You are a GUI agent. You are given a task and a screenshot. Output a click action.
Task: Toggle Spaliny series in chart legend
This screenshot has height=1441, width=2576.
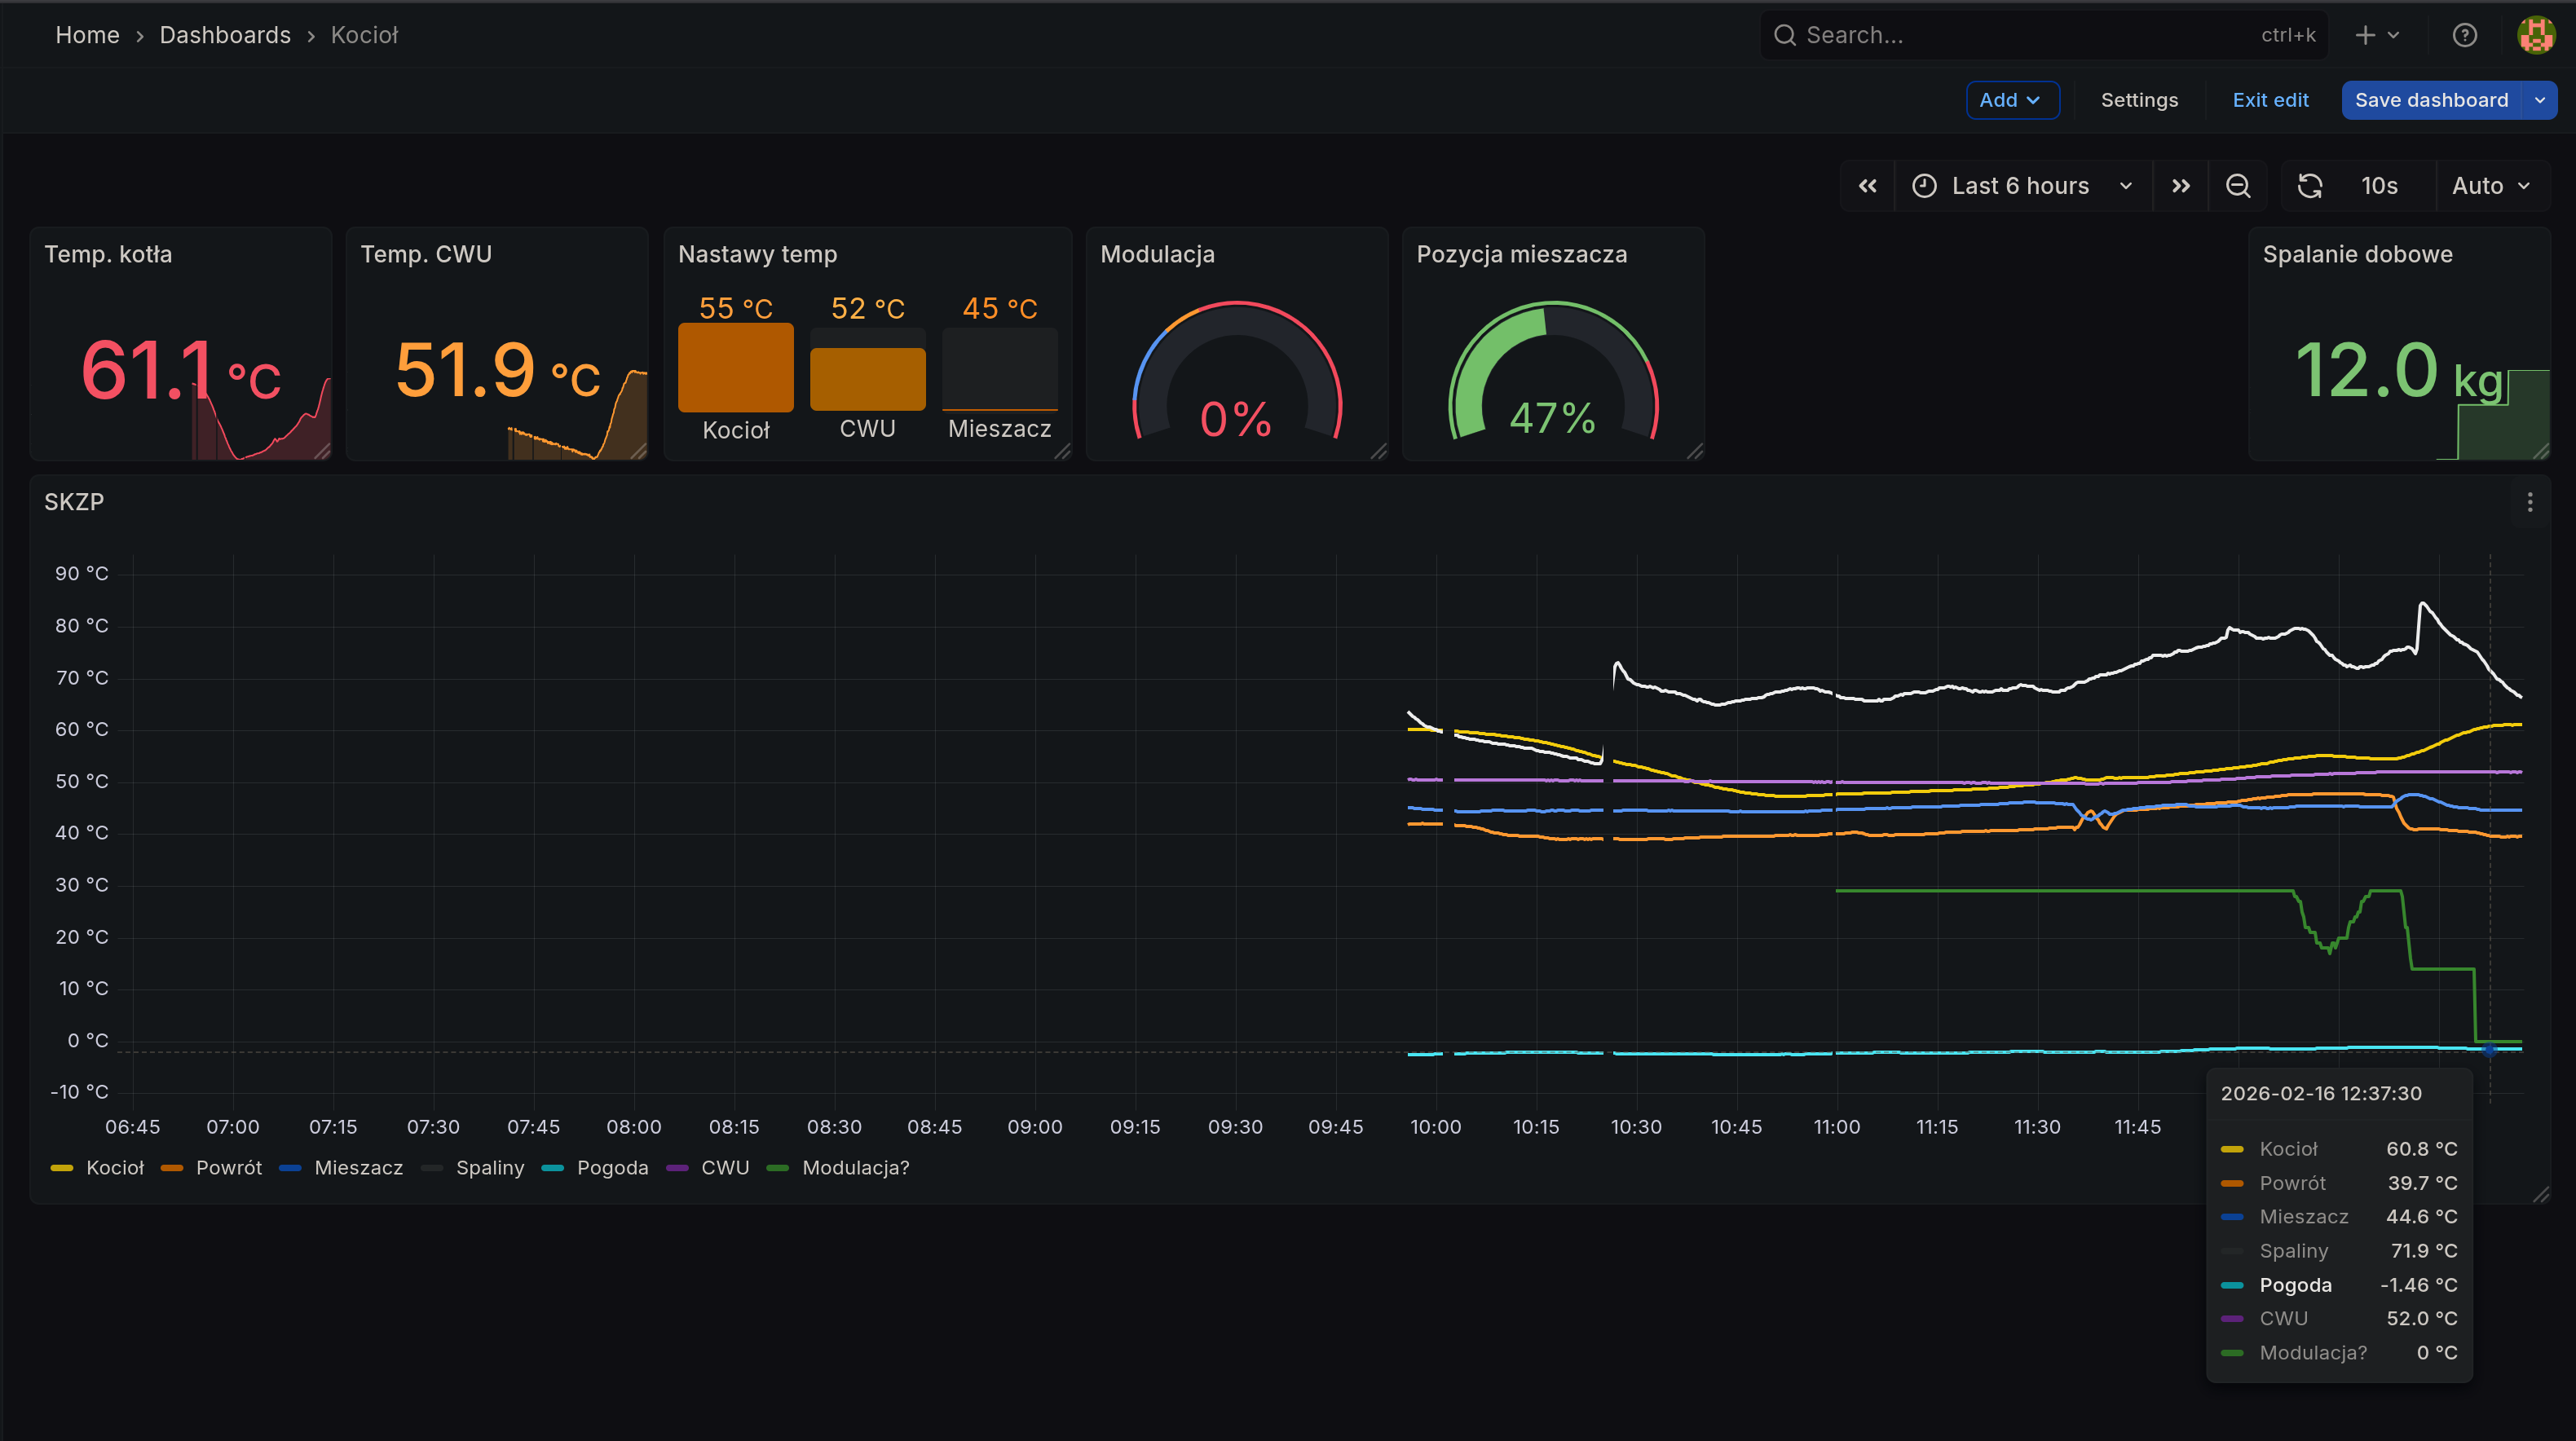coord(489,1168)
